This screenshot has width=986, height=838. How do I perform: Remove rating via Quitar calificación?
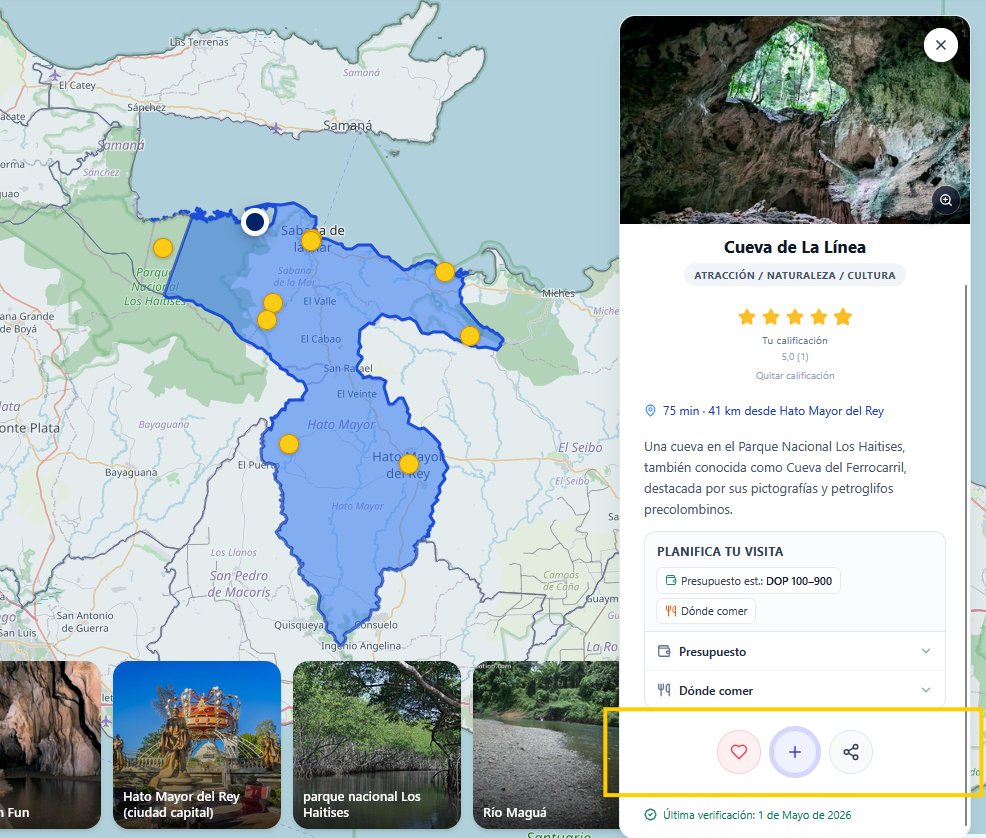(795, 375)
